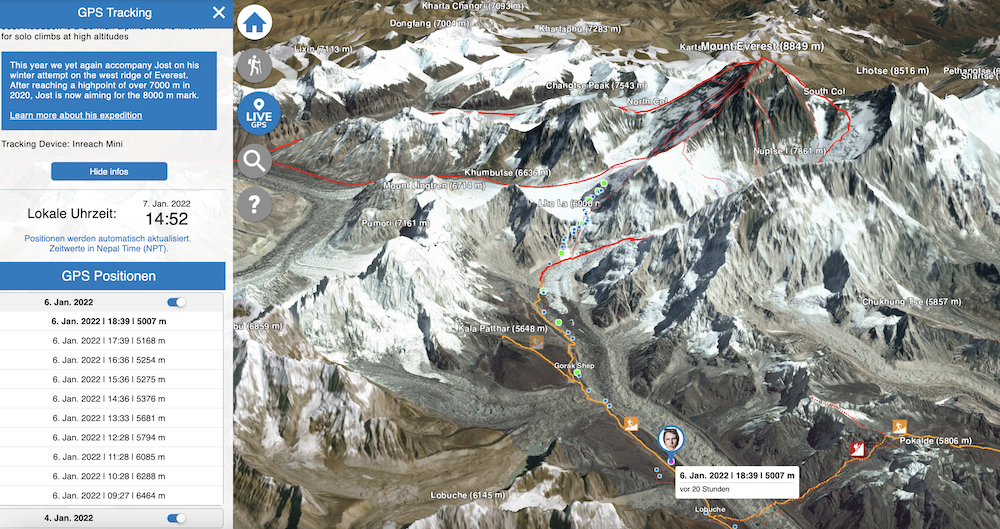The image size is (1000, 529).
Task: Click the Hide infos button
Action: 109,172
